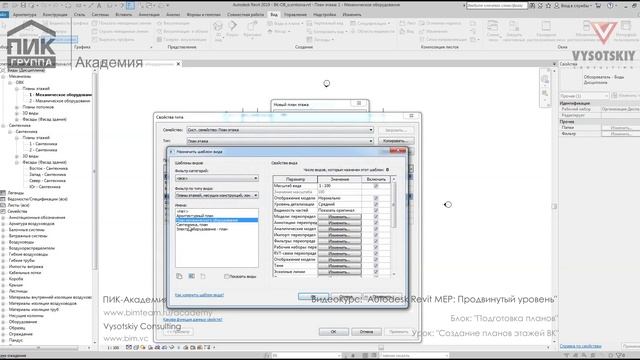Click the 'Изменить...' button for 'Модели: переопред'

click(339, 217)
